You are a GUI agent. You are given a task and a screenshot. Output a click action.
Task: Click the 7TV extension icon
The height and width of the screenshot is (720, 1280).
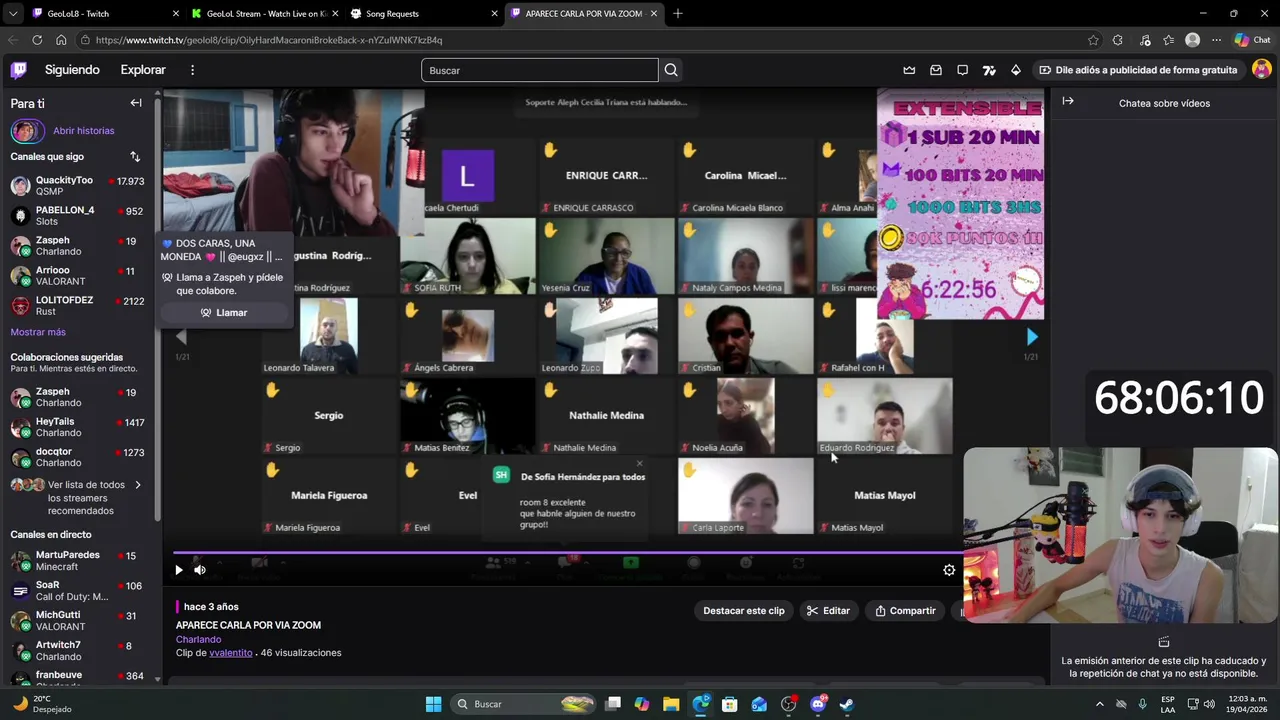click(989, 70)
